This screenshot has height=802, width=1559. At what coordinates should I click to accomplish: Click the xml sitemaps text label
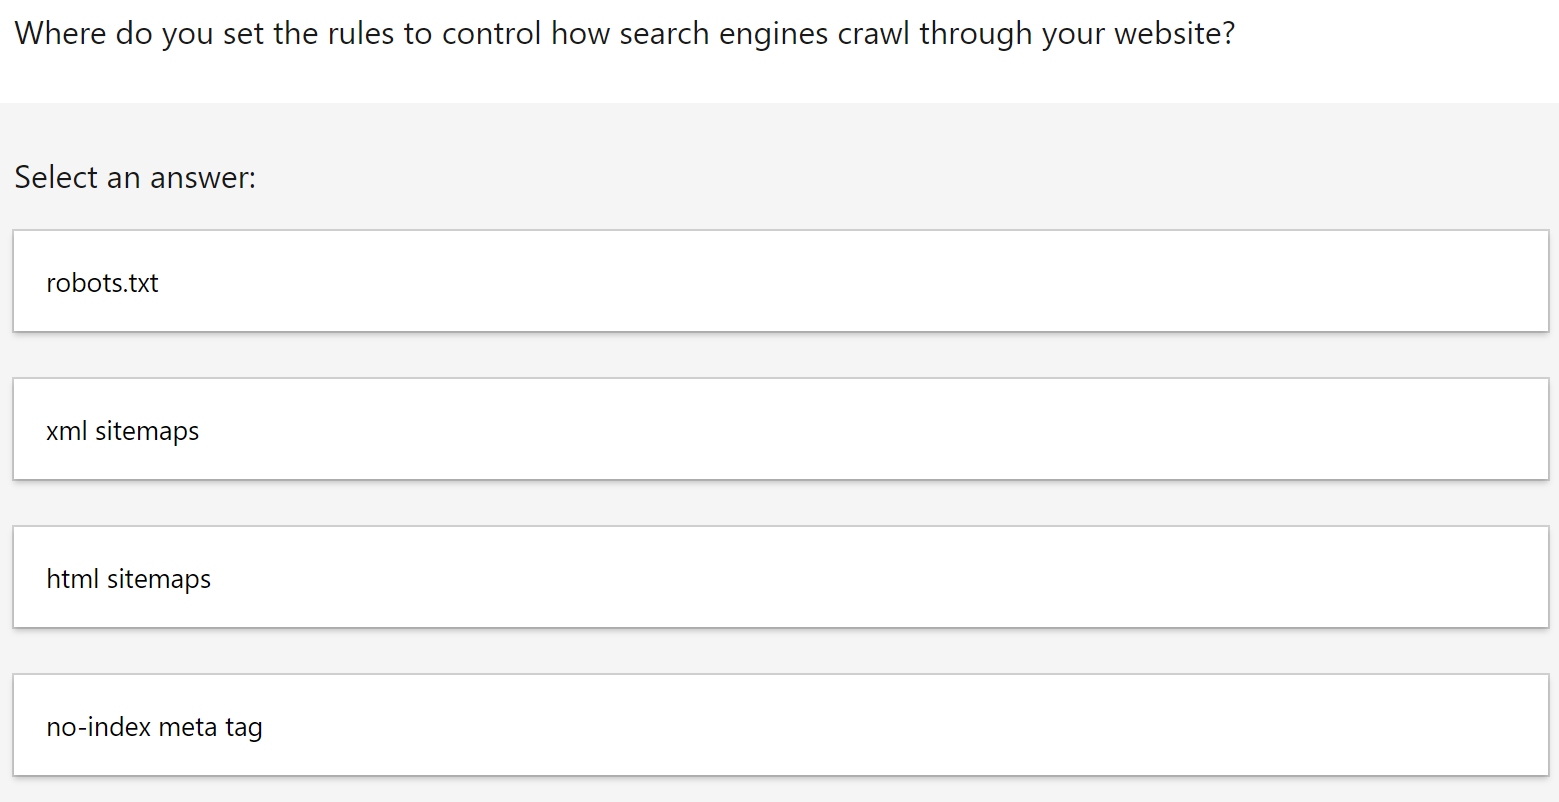122,431
